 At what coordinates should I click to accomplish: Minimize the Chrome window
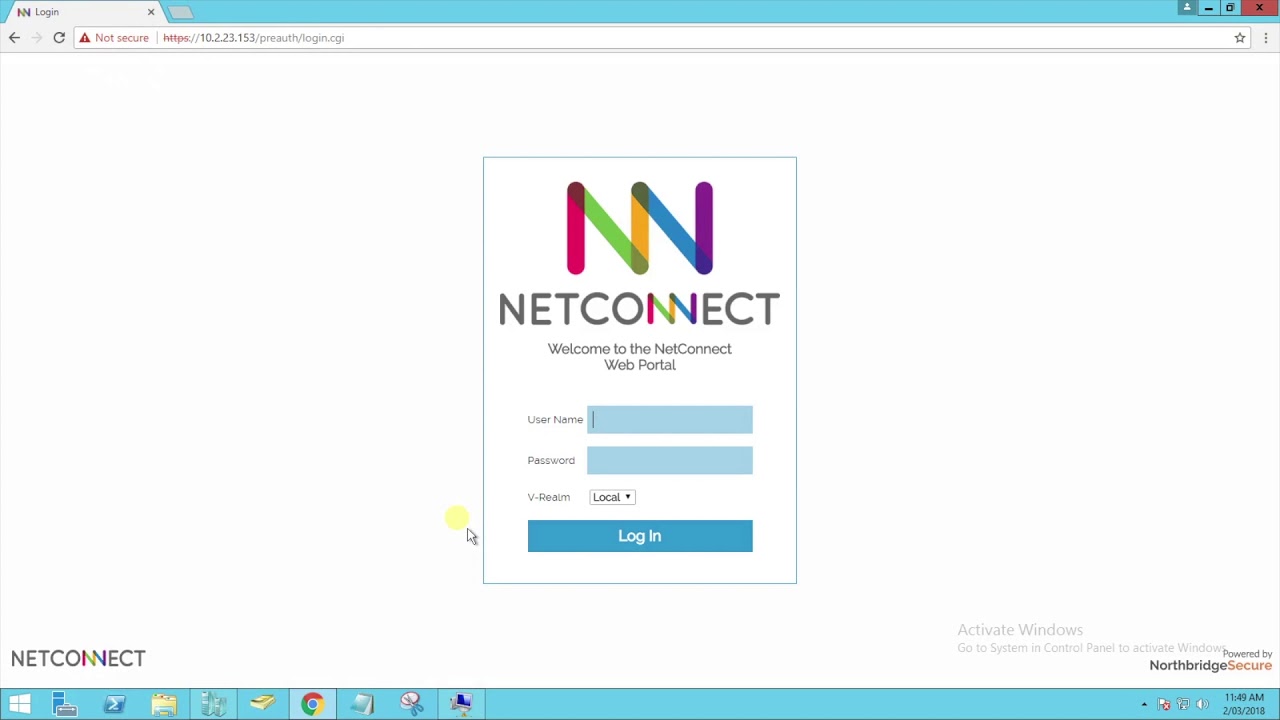pos(1209,8)
